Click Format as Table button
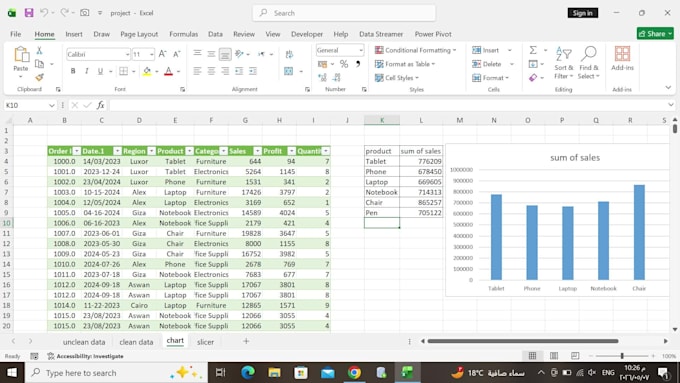Viewport: 680px width, 383px height. coord(405,64)
